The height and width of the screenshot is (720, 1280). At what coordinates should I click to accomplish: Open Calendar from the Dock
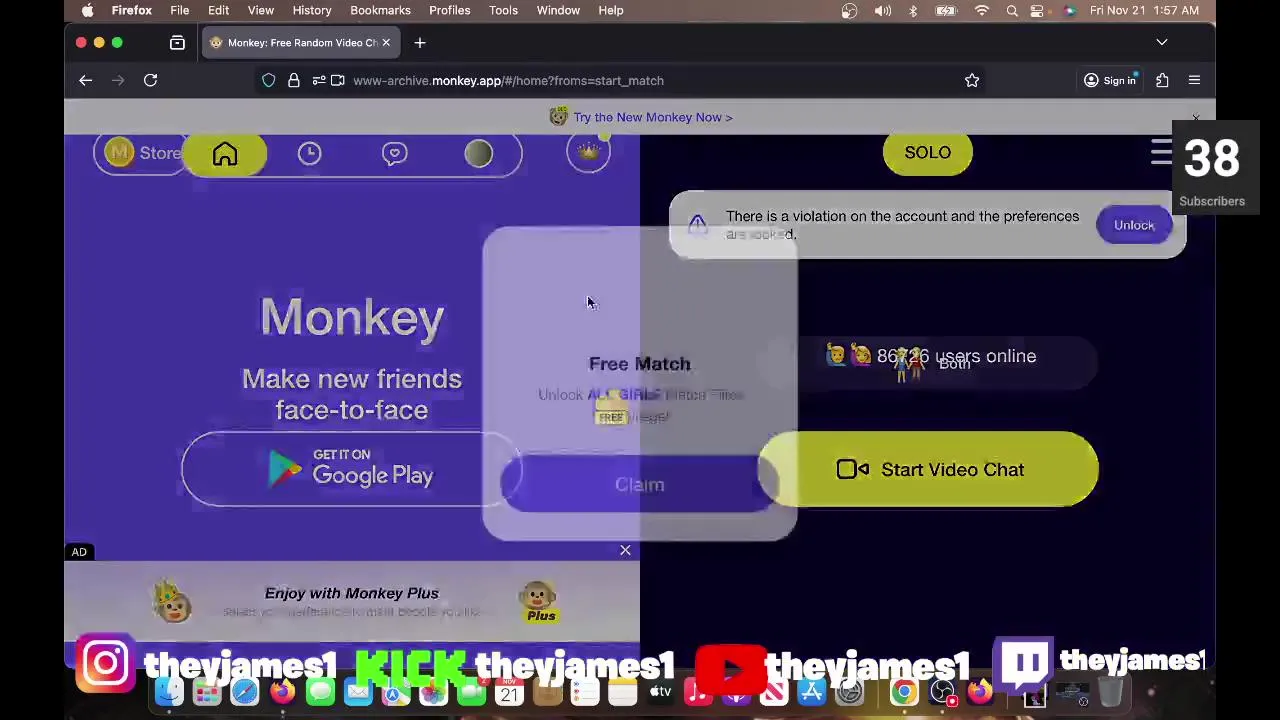509,692
